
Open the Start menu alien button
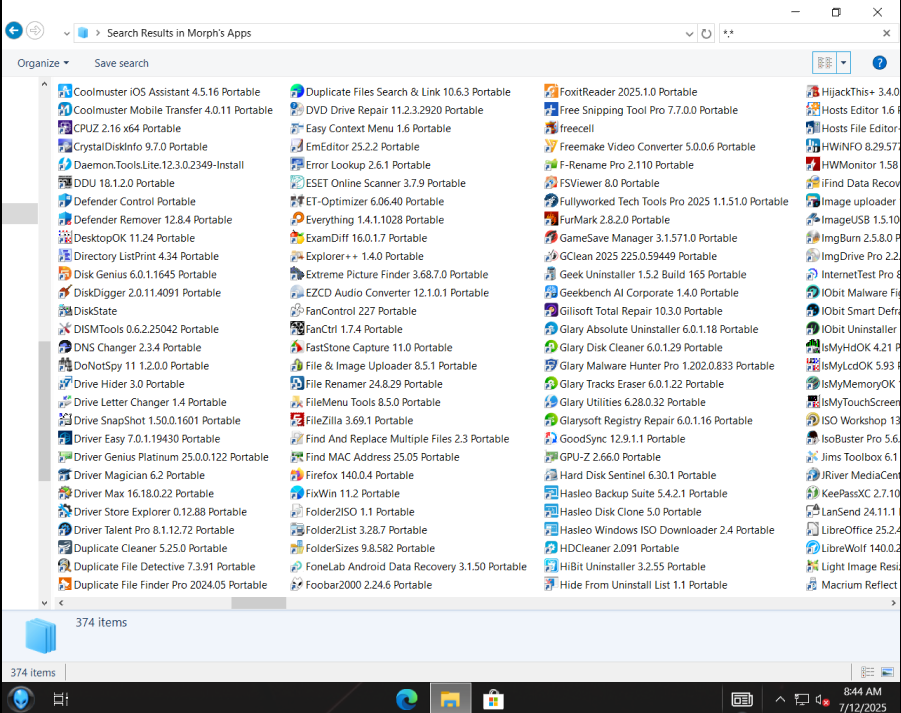20,699
